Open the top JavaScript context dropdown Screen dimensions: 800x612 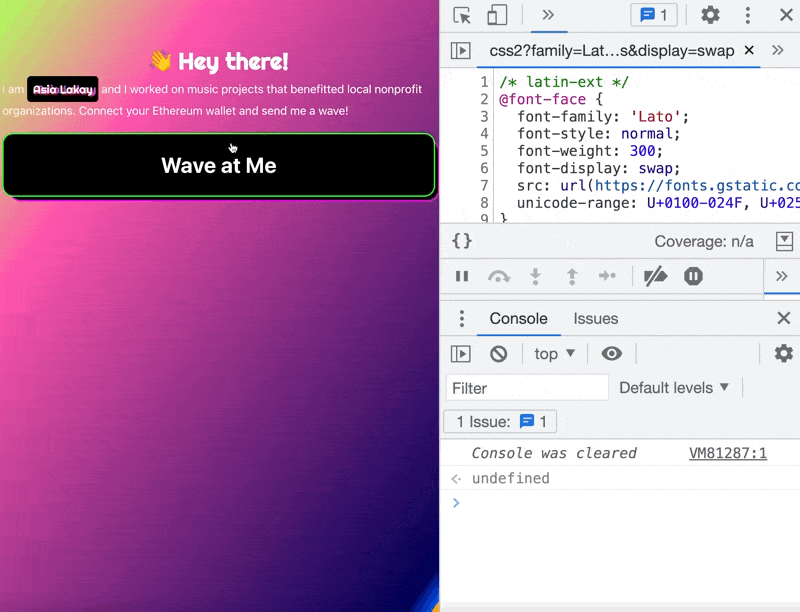tap(555, 353)
